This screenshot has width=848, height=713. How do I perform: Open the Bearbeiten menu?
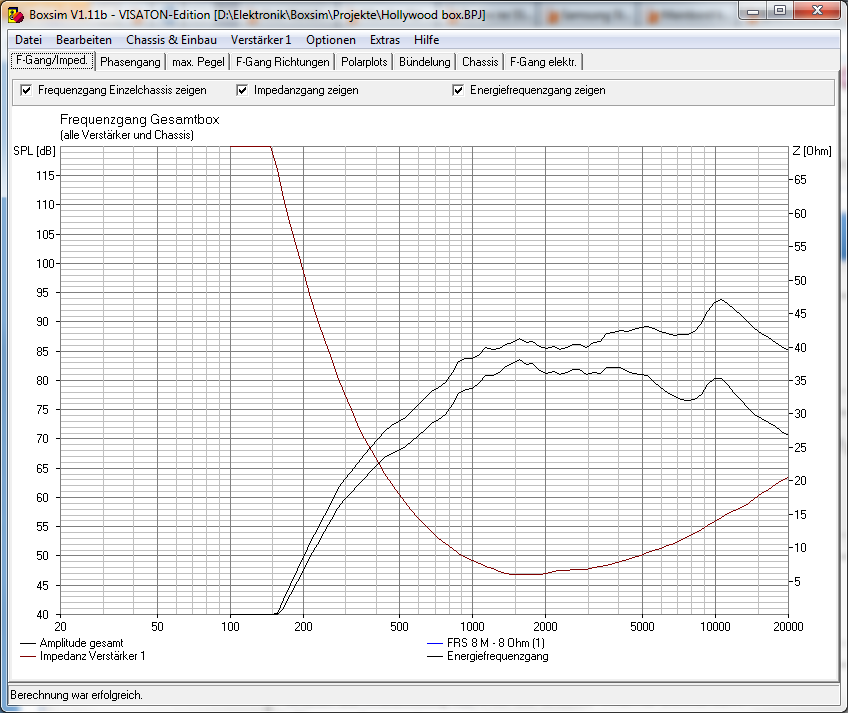84,40
